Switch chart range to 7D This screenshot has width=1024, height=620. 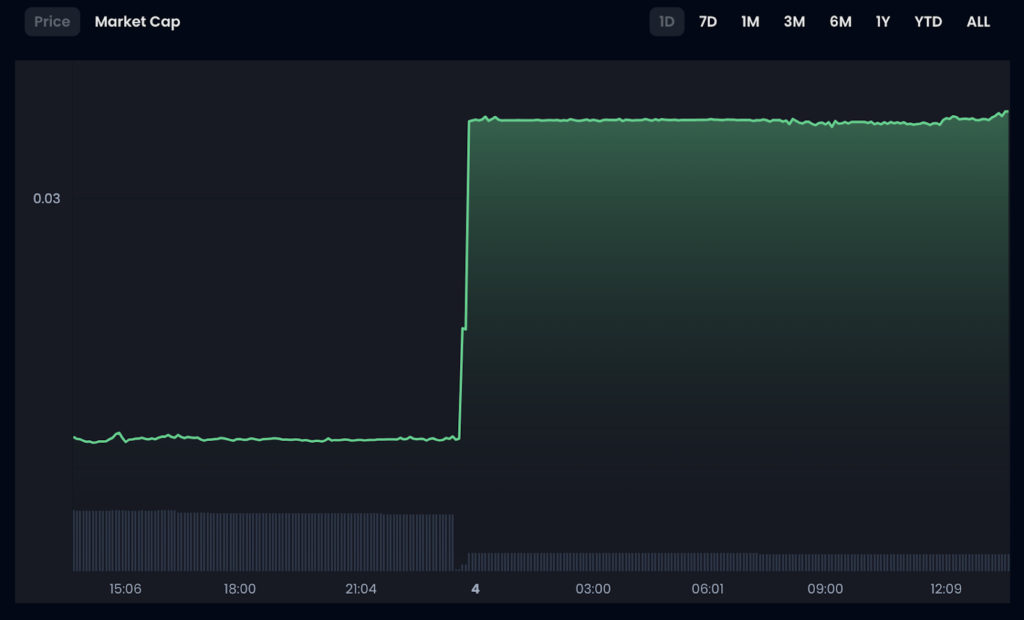(x=708, y=21)
